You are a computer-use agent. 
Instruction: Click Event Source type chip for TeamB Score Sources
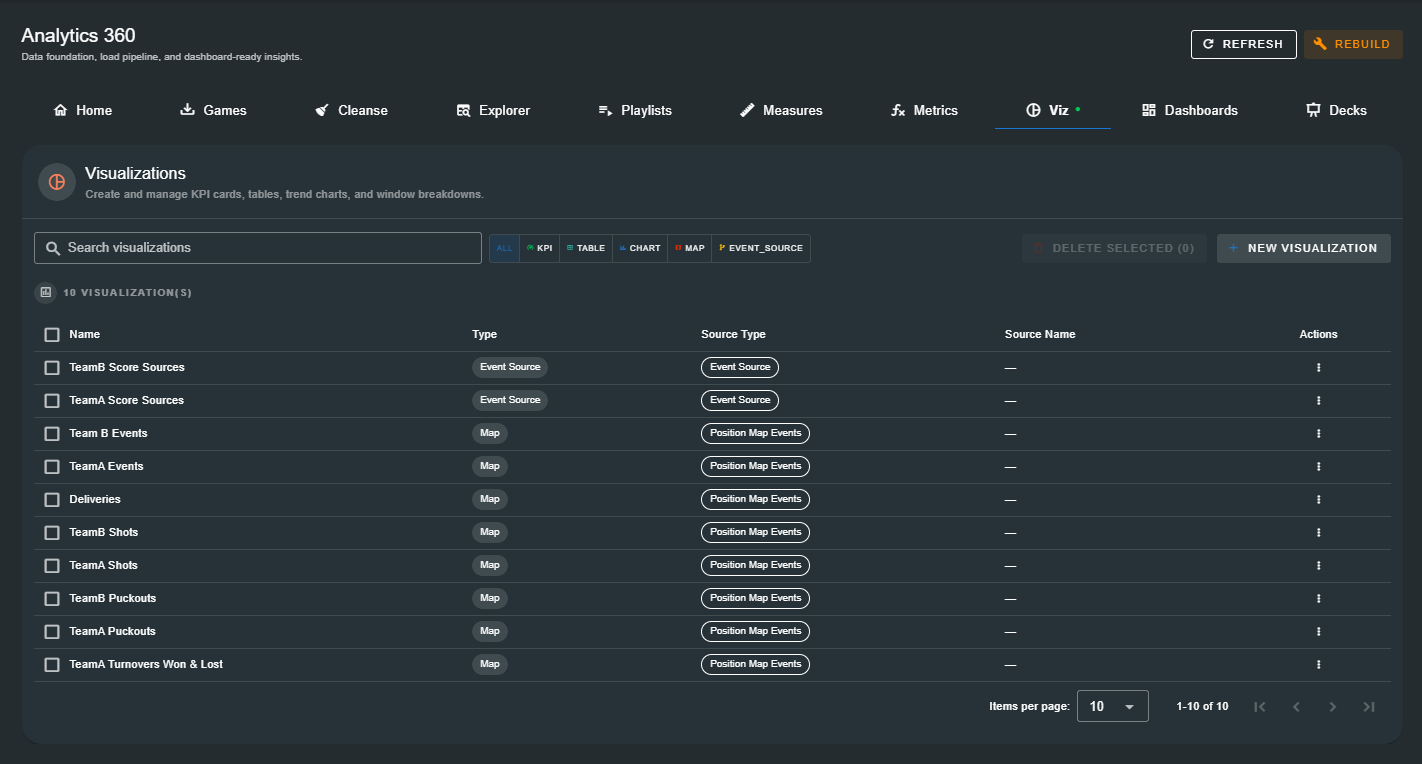(x=510, y=368)
